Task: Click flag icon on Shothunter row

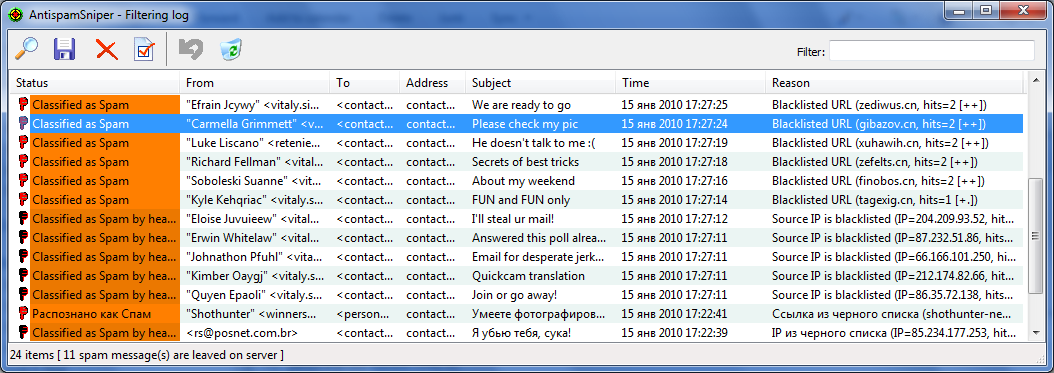Action: coord(24,314)
